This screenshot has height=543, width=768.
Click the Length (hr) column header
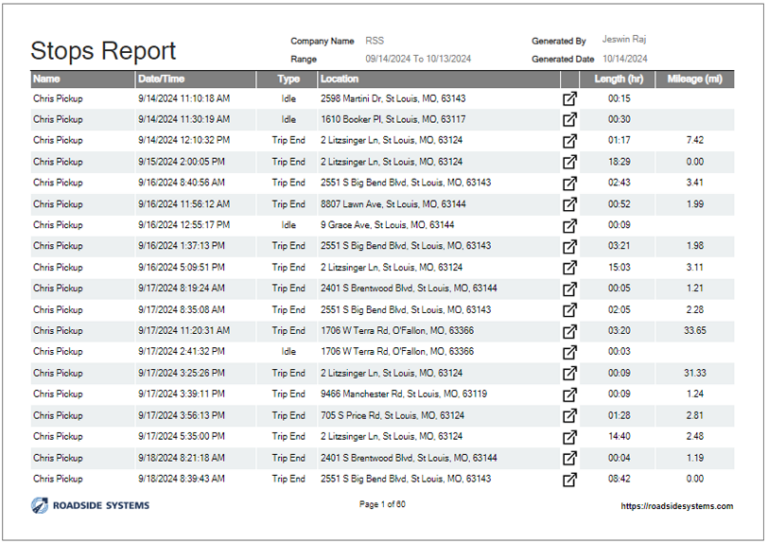(x=619, y=79)
